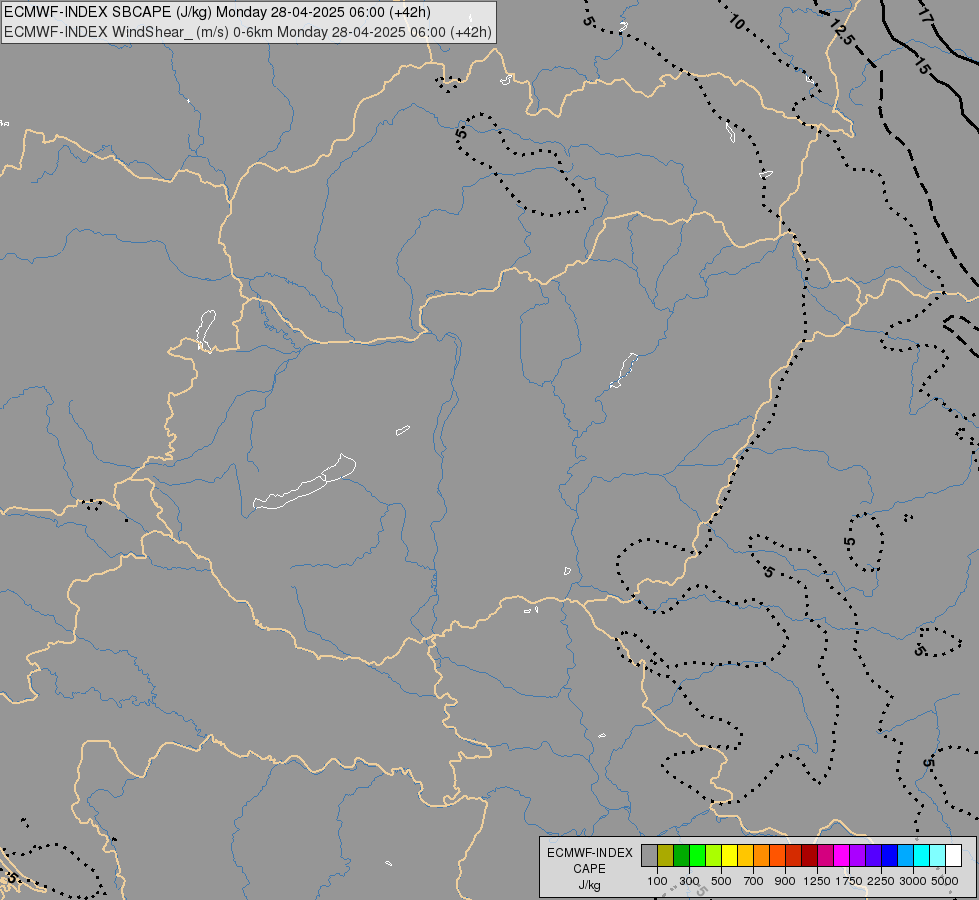Click the 'ECMWF-INDEX' label in the legend box

pos(590,853)
